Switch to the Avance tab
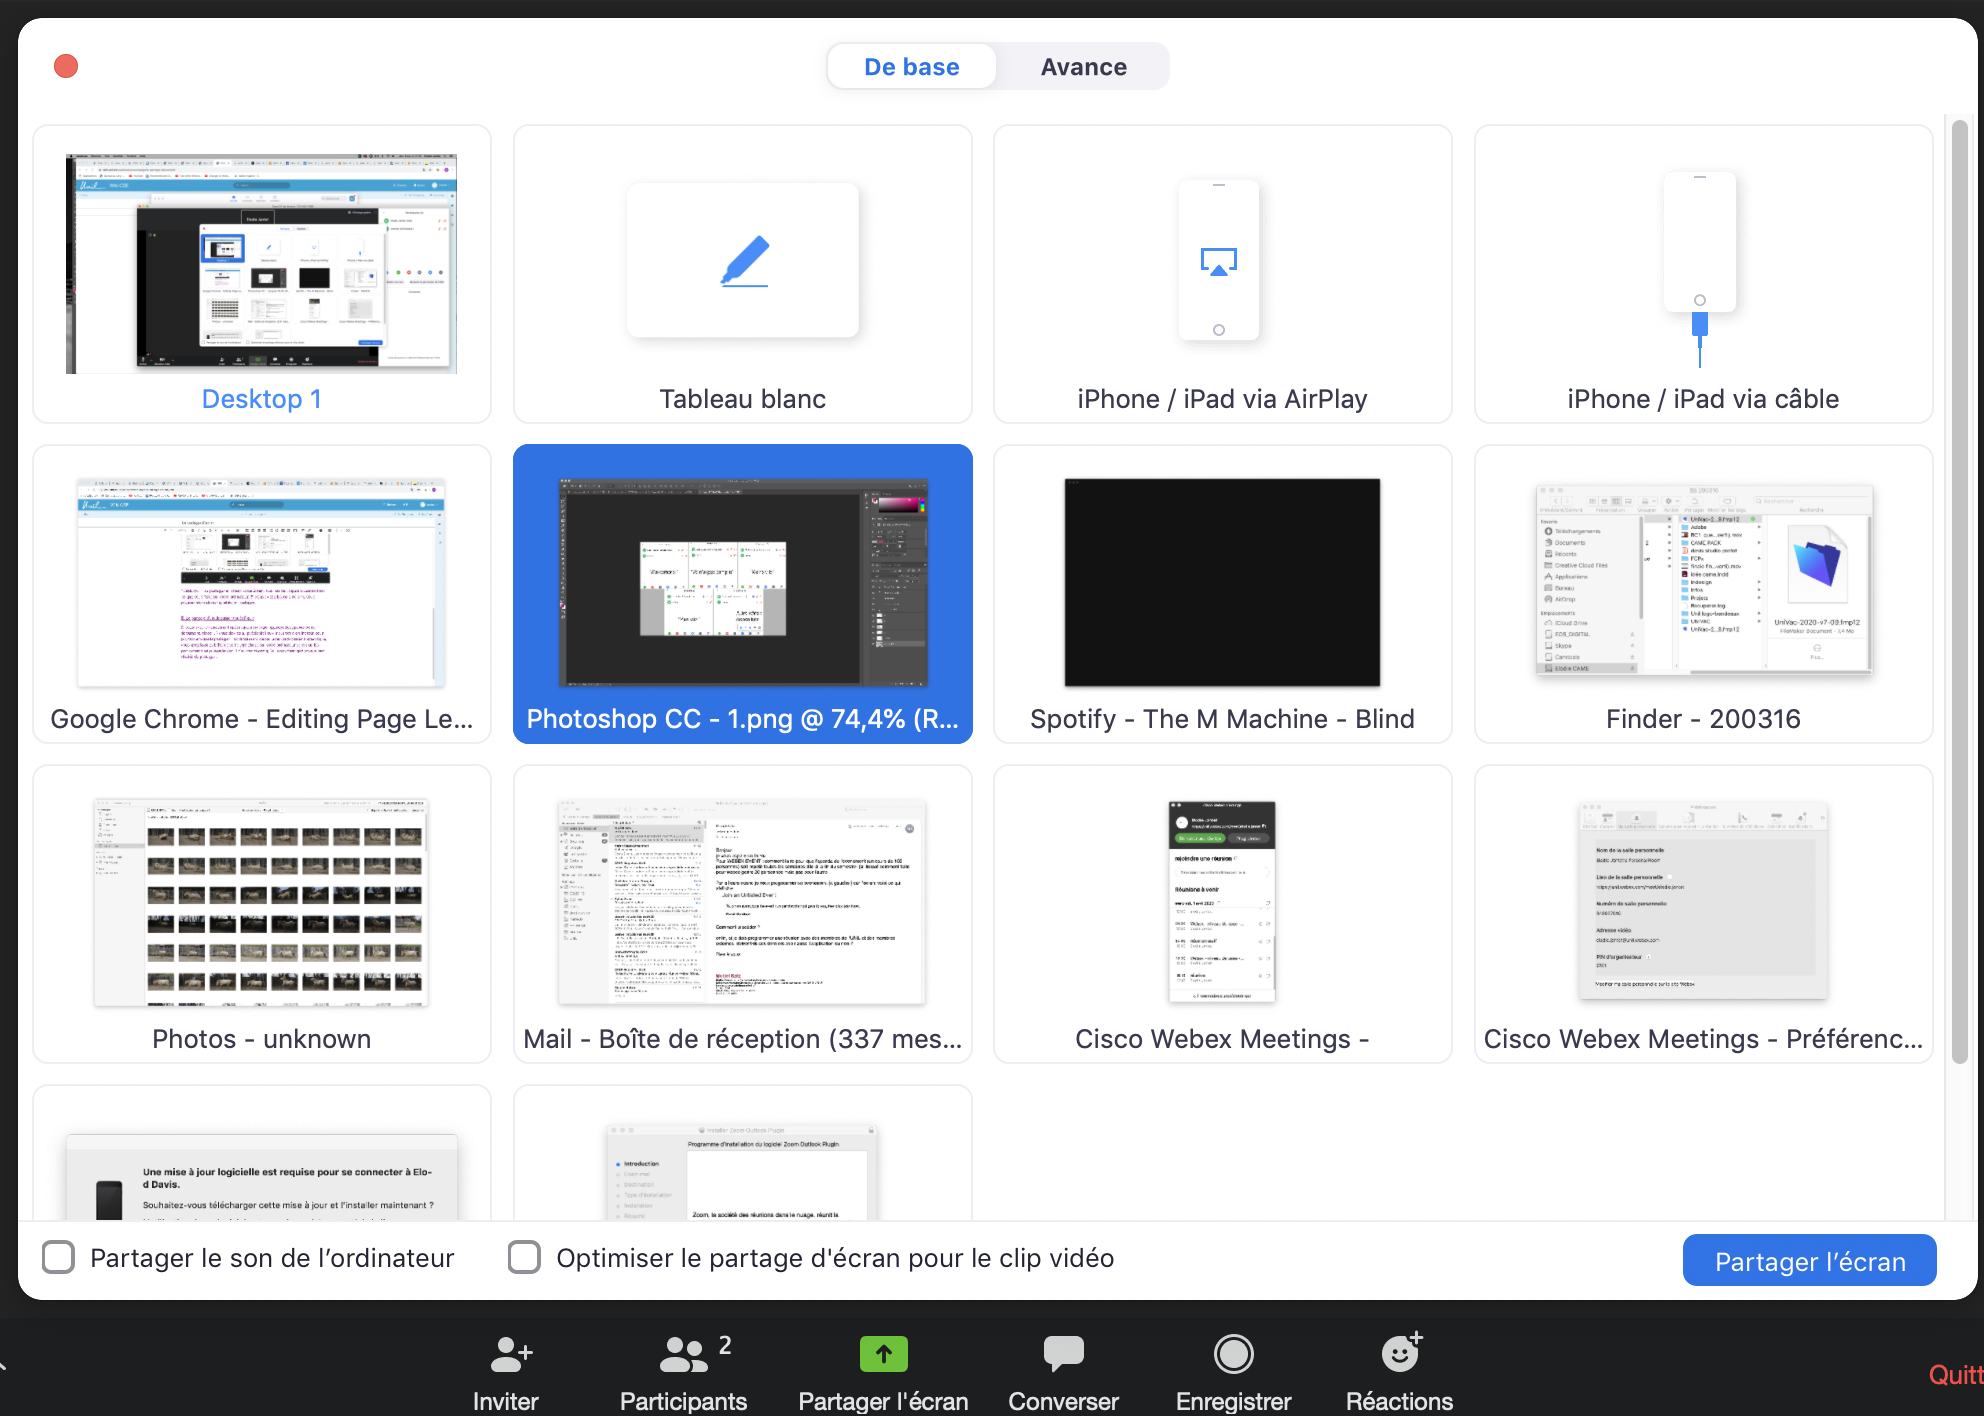 pyautogui.click(x=1083, y=67)
